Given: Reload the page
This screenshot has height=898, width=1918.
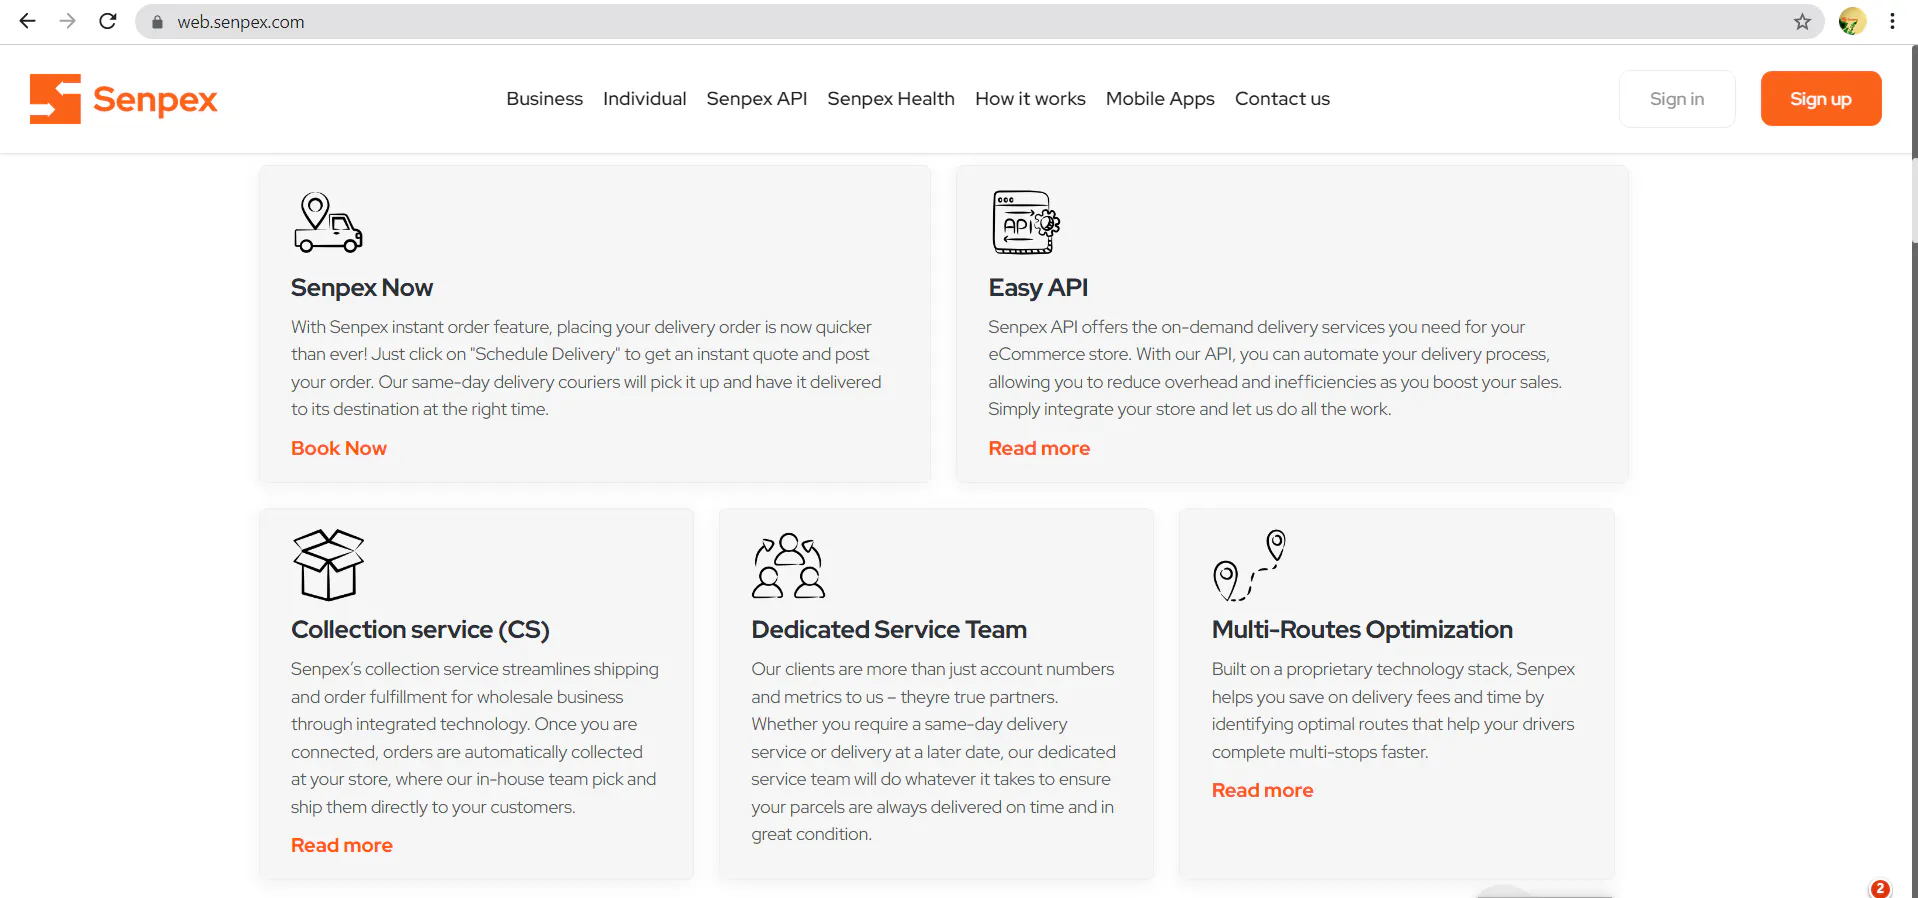Looking at the screenshot, I should 108,21.
